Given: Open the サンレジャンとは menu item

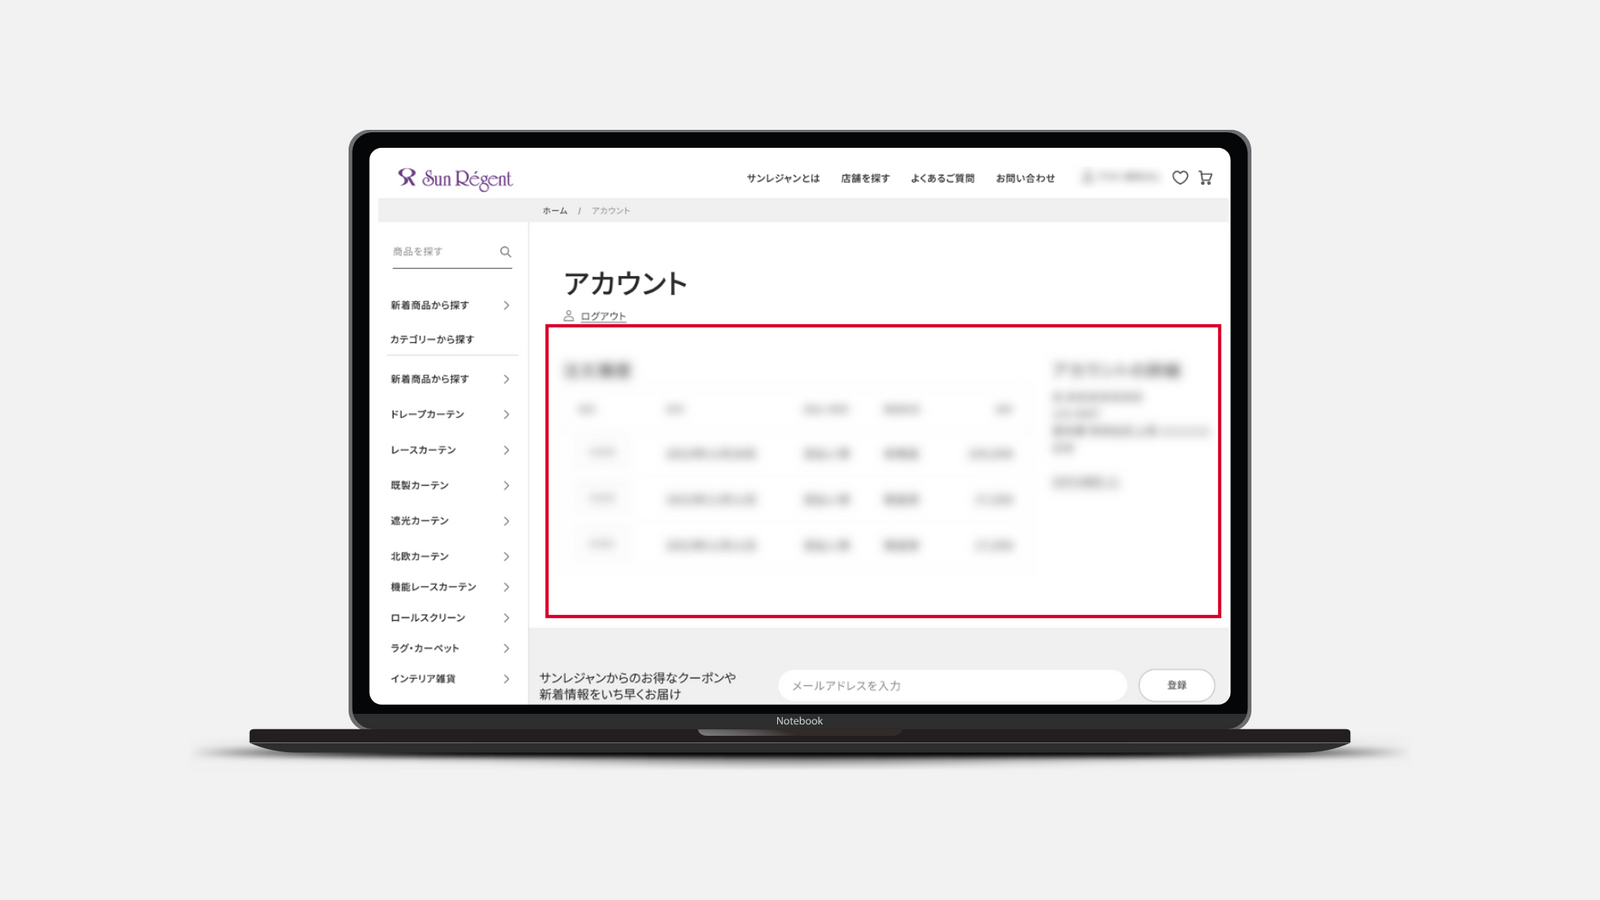Looking at the screenshot, I should click(x=783, y=178).
